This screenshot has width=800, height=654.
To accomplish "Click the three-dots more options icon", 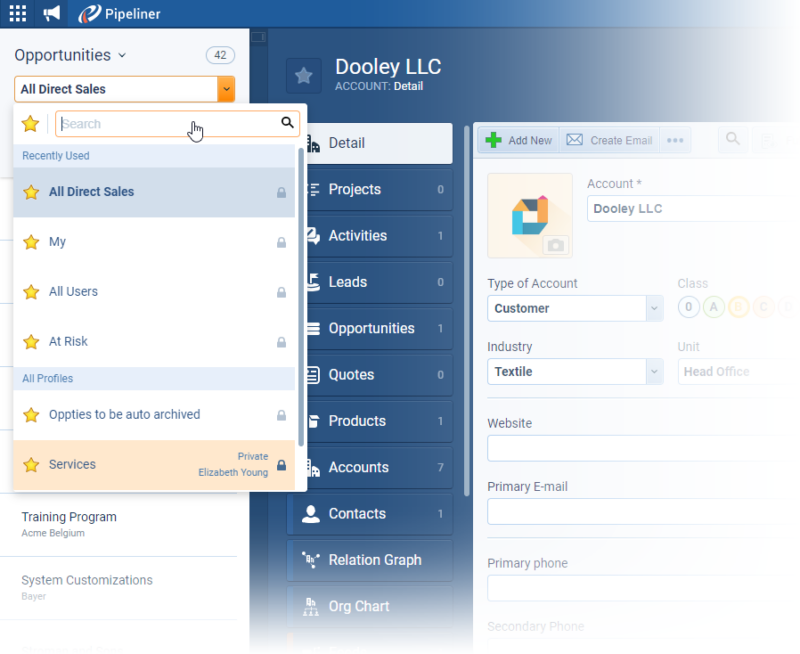I will 675,140.
